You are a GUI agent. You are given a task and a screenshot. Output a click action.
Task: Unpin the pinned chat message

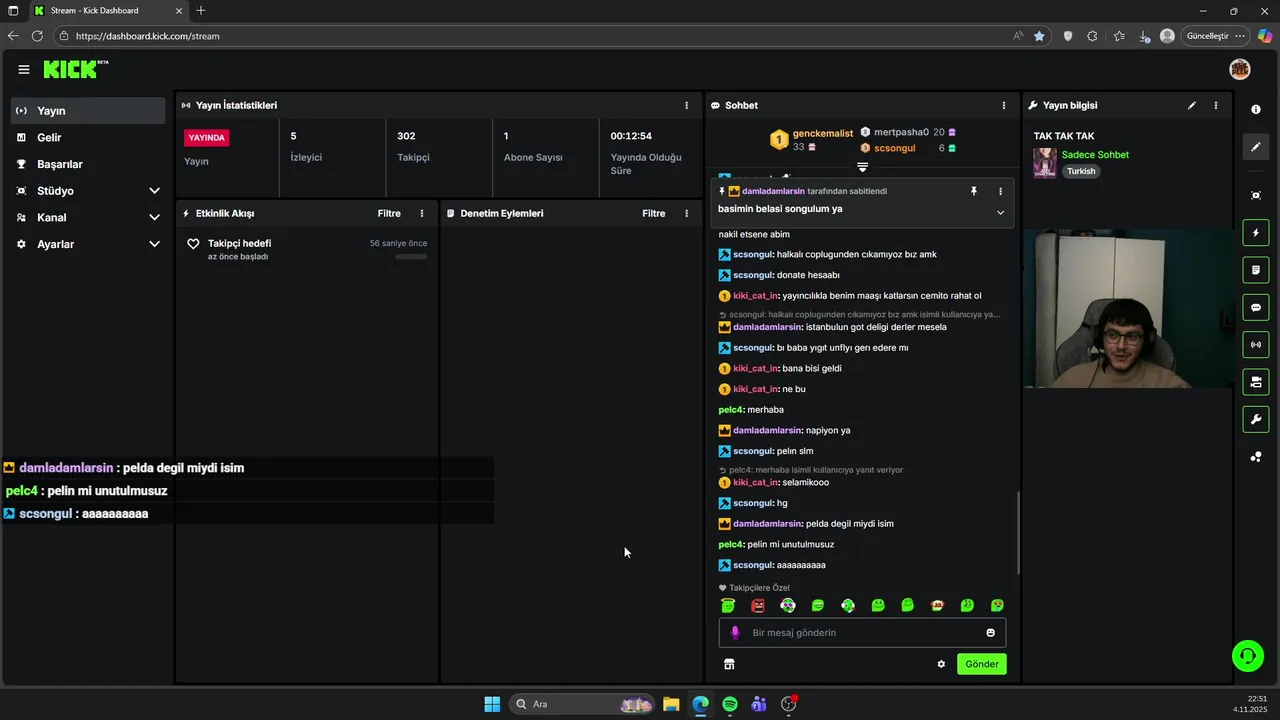point(974,191)
